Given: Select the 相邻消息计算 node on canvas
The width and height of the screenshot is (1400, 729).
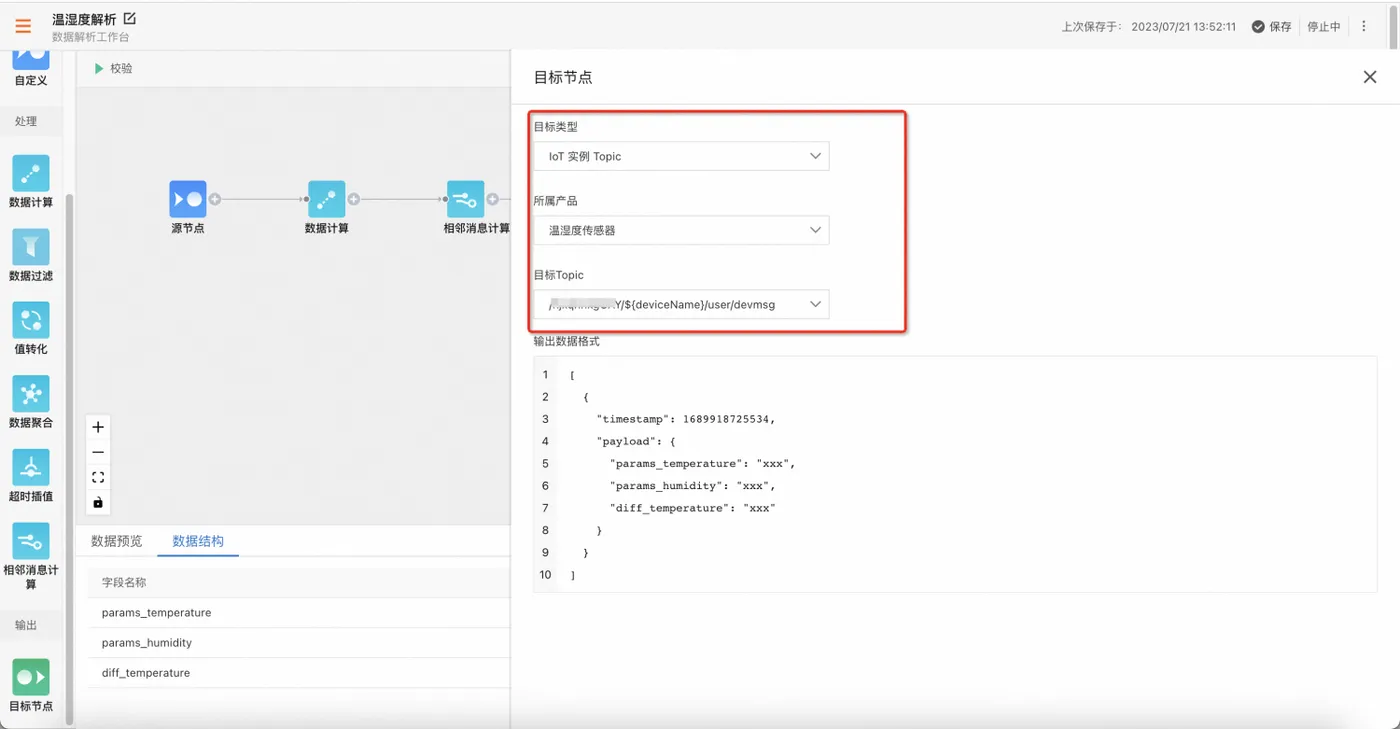Looking at the screenshot, I should click(x=465, y=199).
